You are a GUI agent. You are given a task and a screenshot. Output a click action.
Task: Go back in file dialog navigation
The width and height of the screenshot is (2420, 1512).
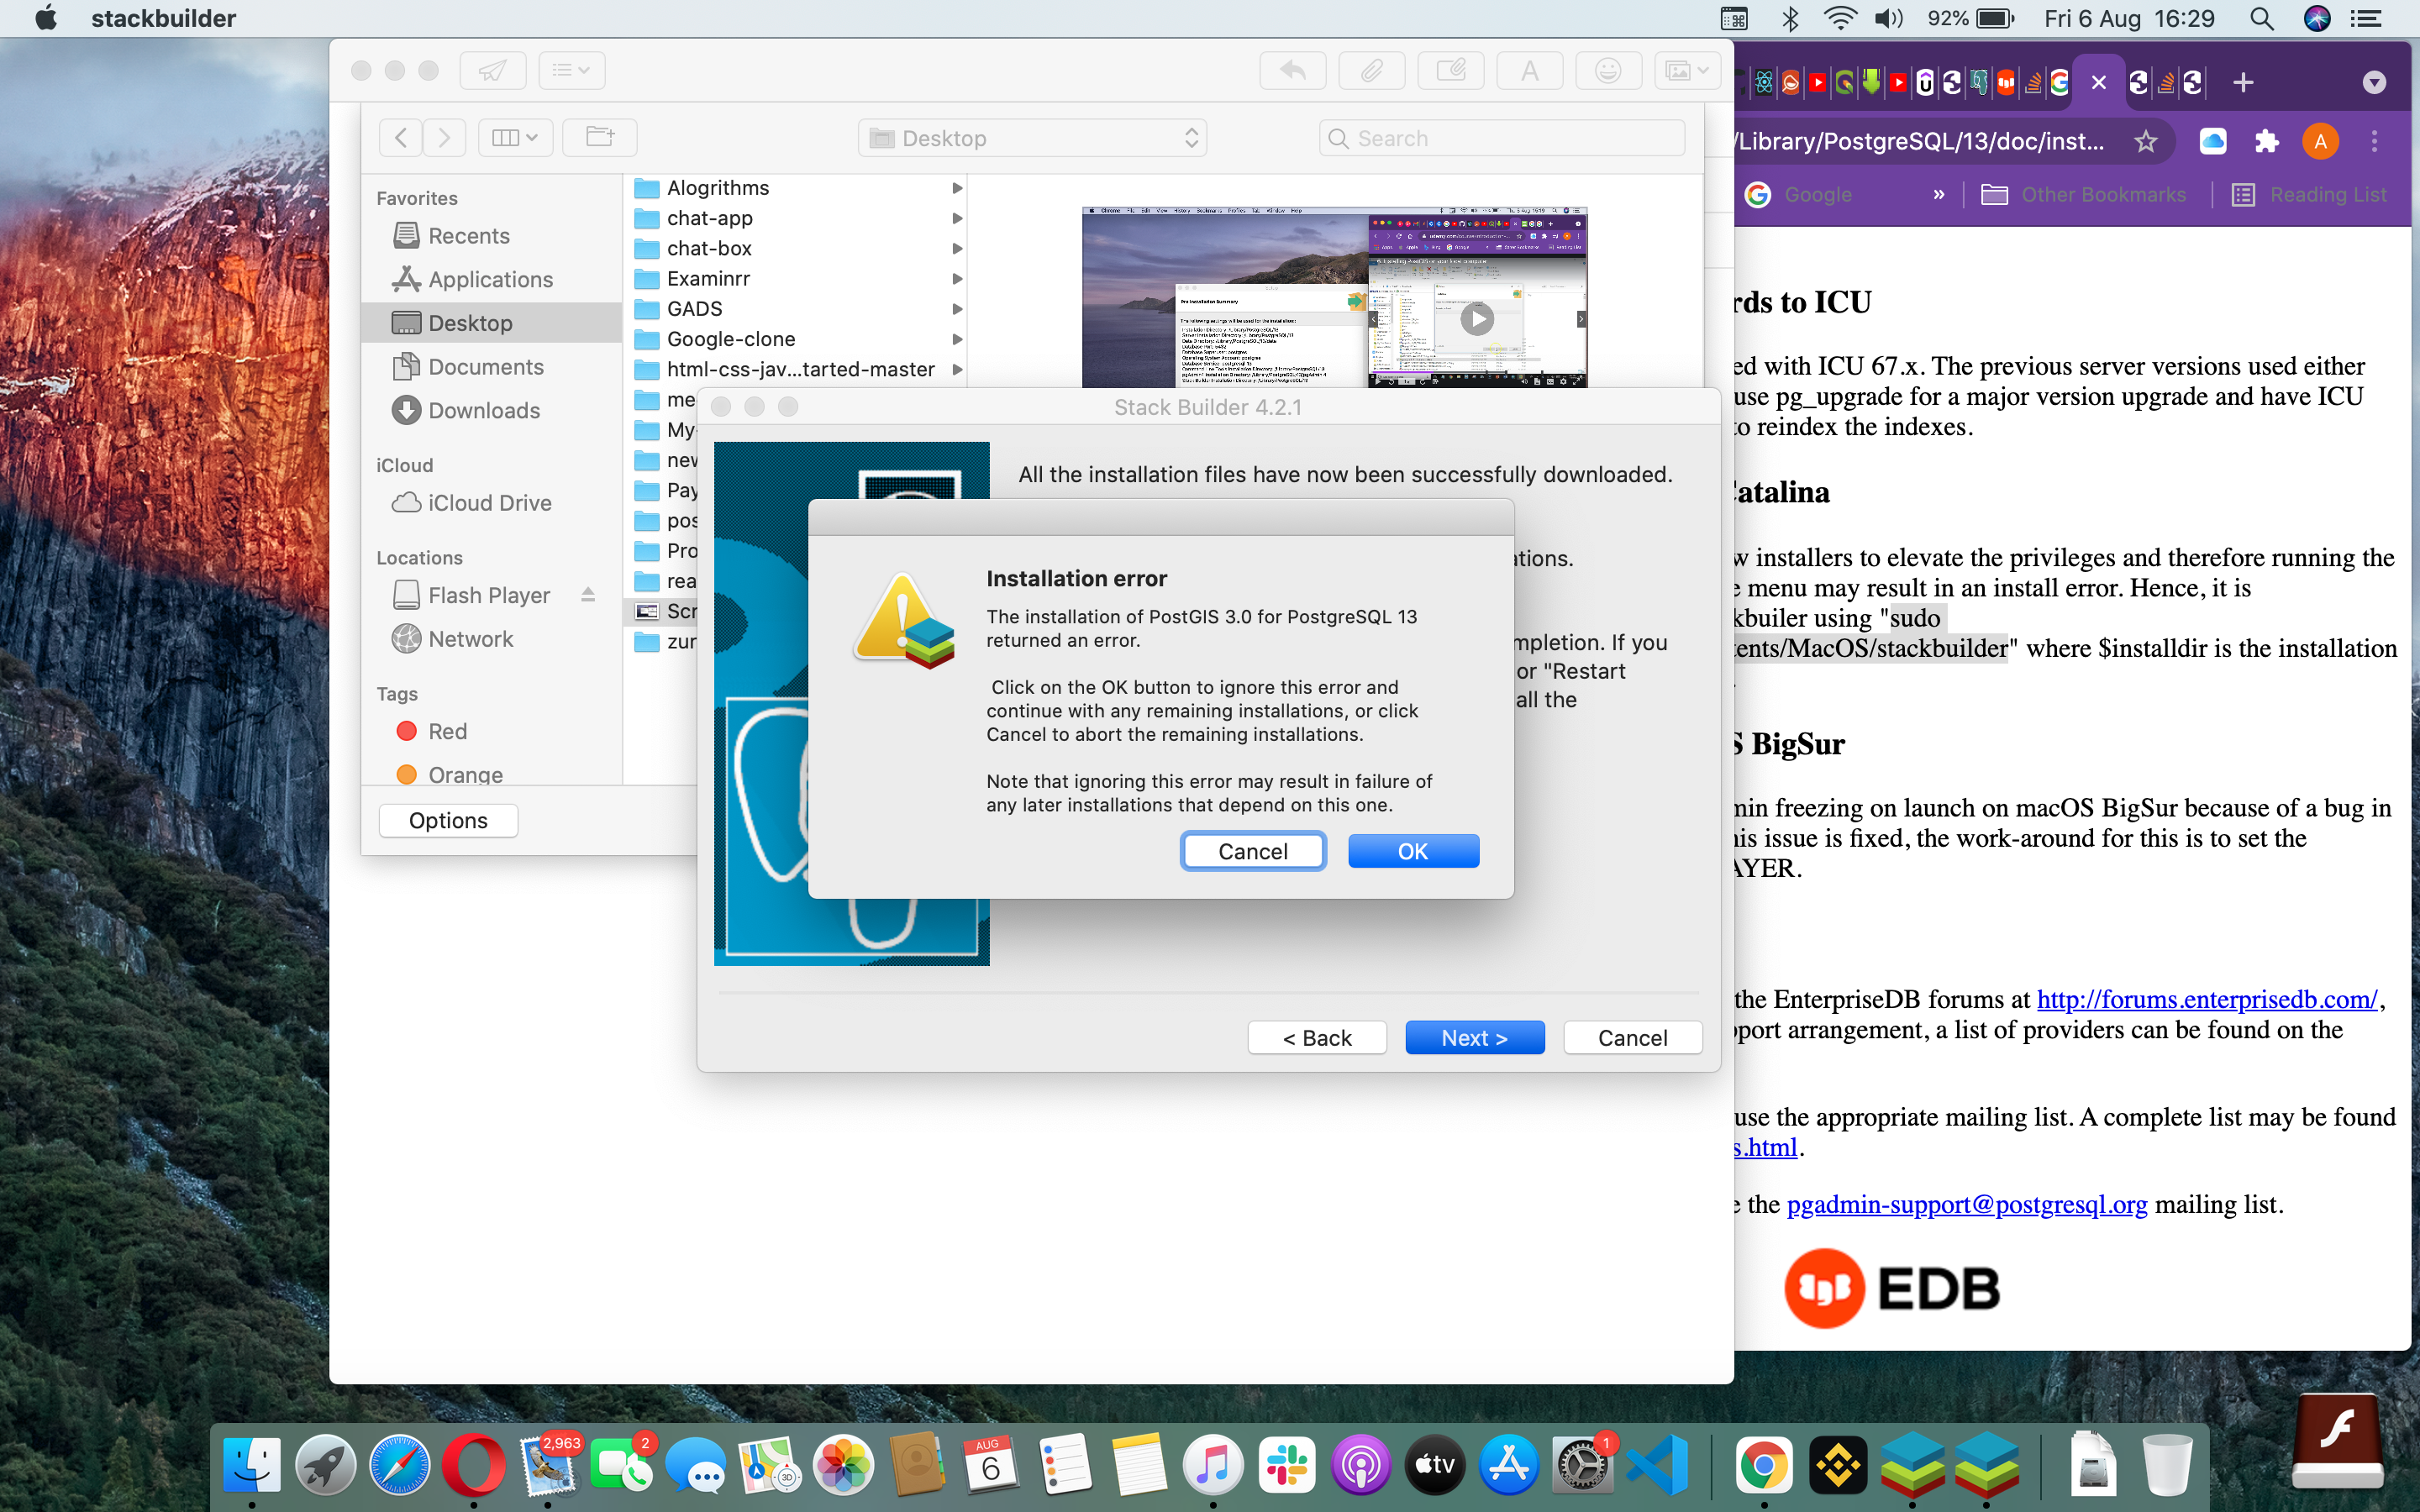coord(401,137)
